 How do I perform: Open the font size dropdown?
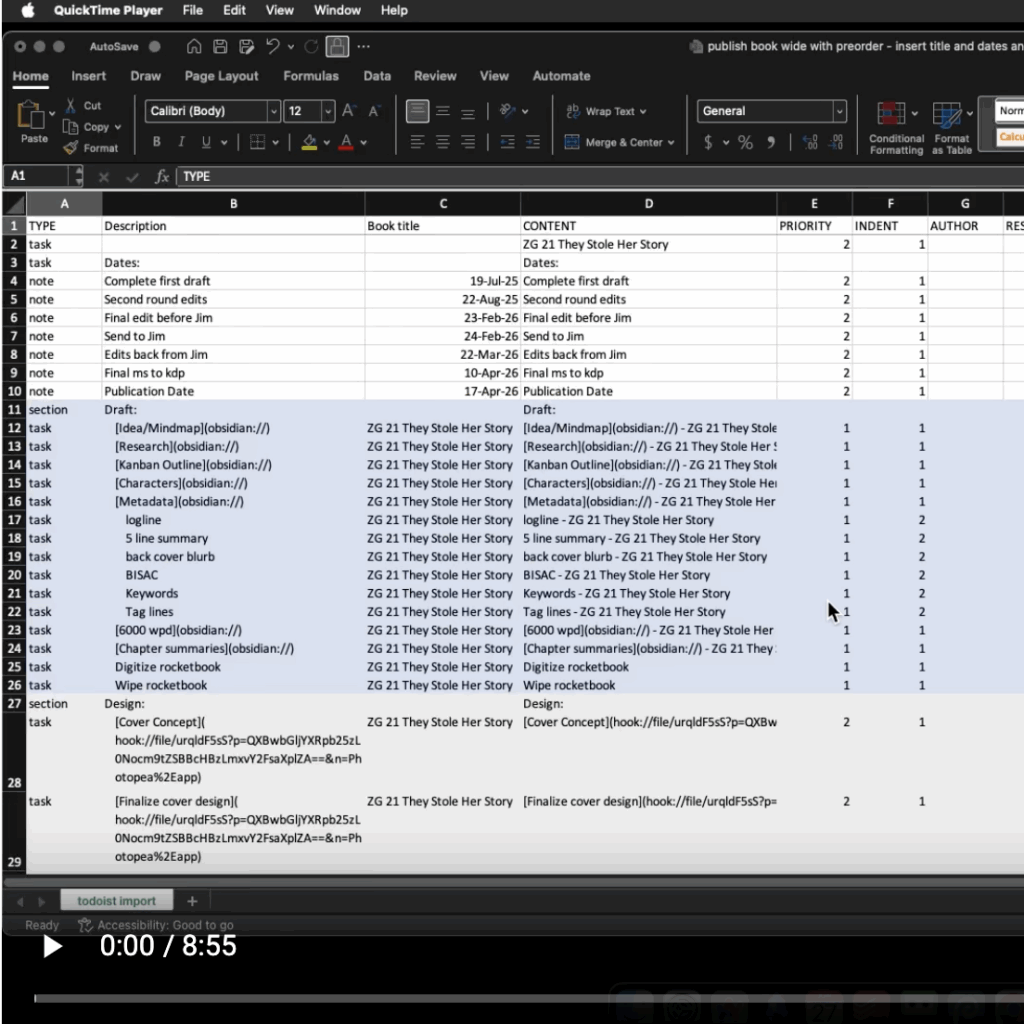pos(327,110)
